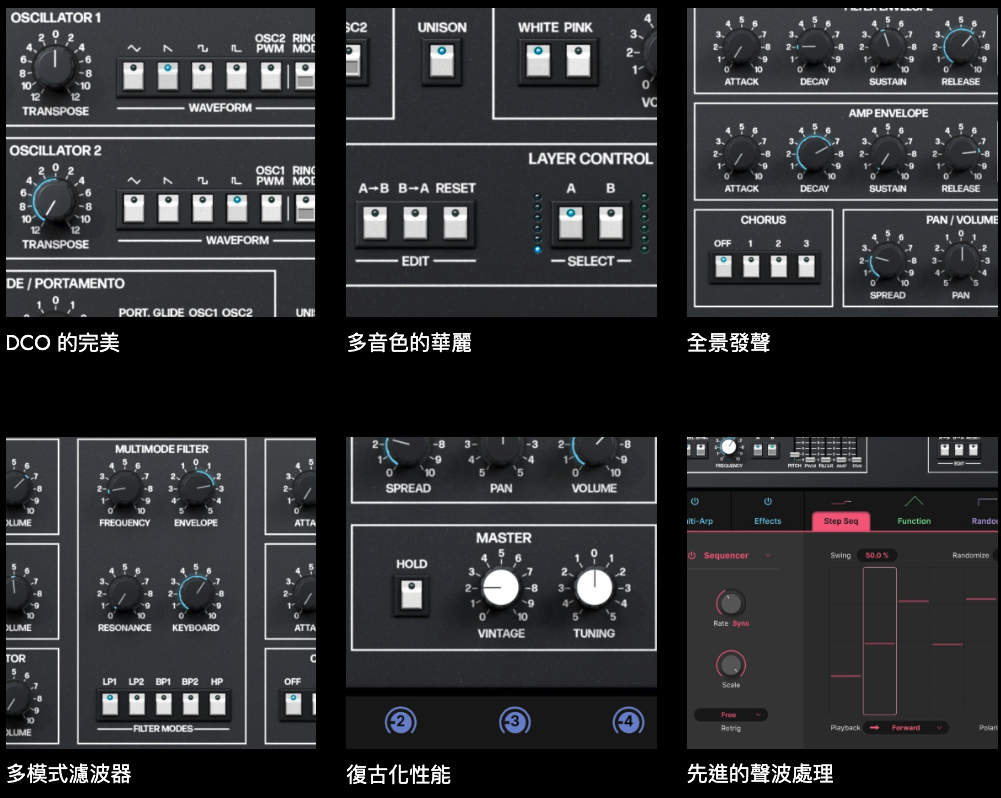Select the sine waveform on Oscillator 2
Screen dimensions: 1001x798
[x=134, y=208]
